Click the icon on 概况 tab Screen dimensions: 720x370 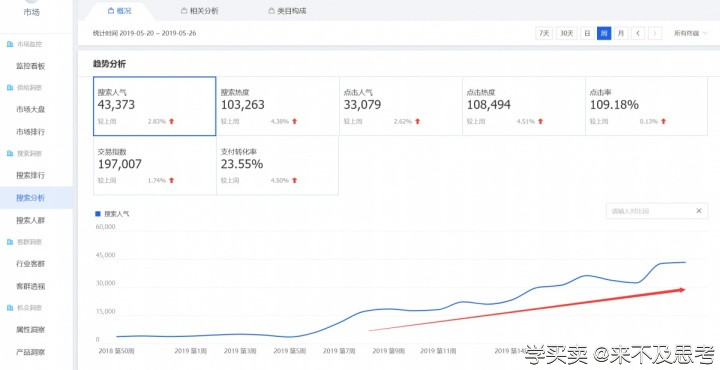[x=110, y=11]
